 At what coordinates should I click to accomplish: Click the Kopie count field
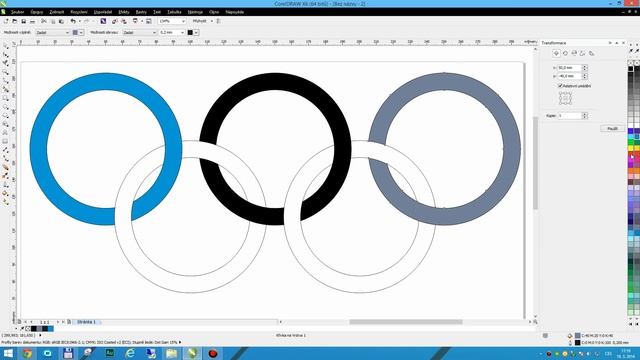[569, 116]
